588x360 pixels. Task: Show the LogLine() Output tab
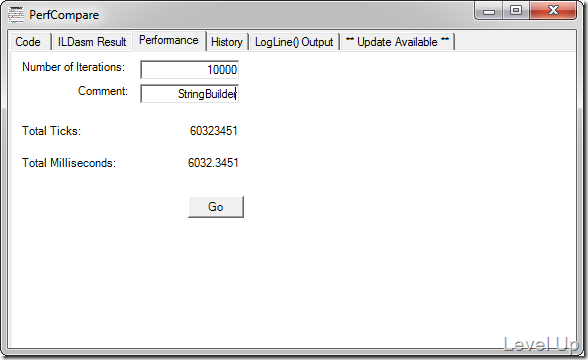(294, 42)
